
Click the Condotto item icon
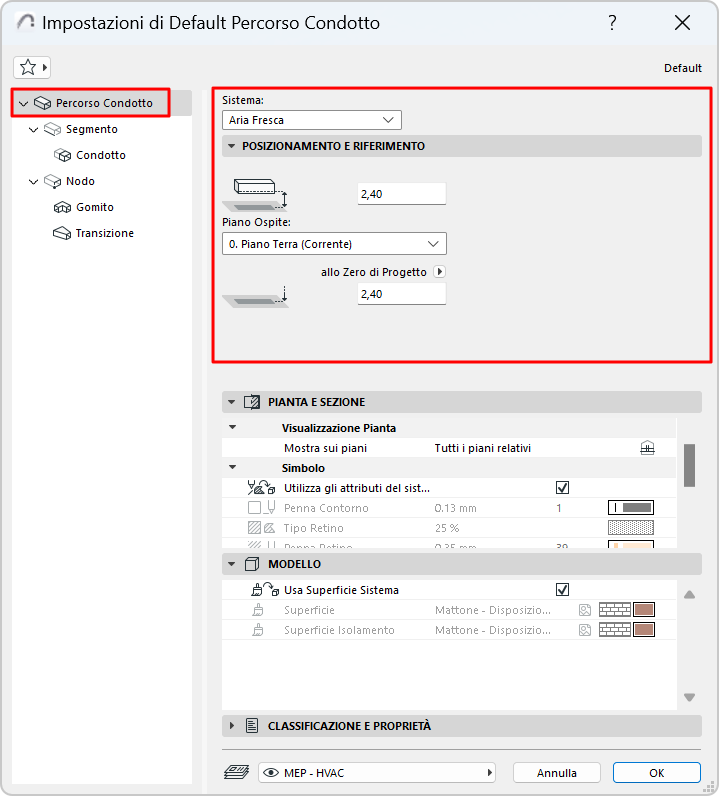coord(62,155)
